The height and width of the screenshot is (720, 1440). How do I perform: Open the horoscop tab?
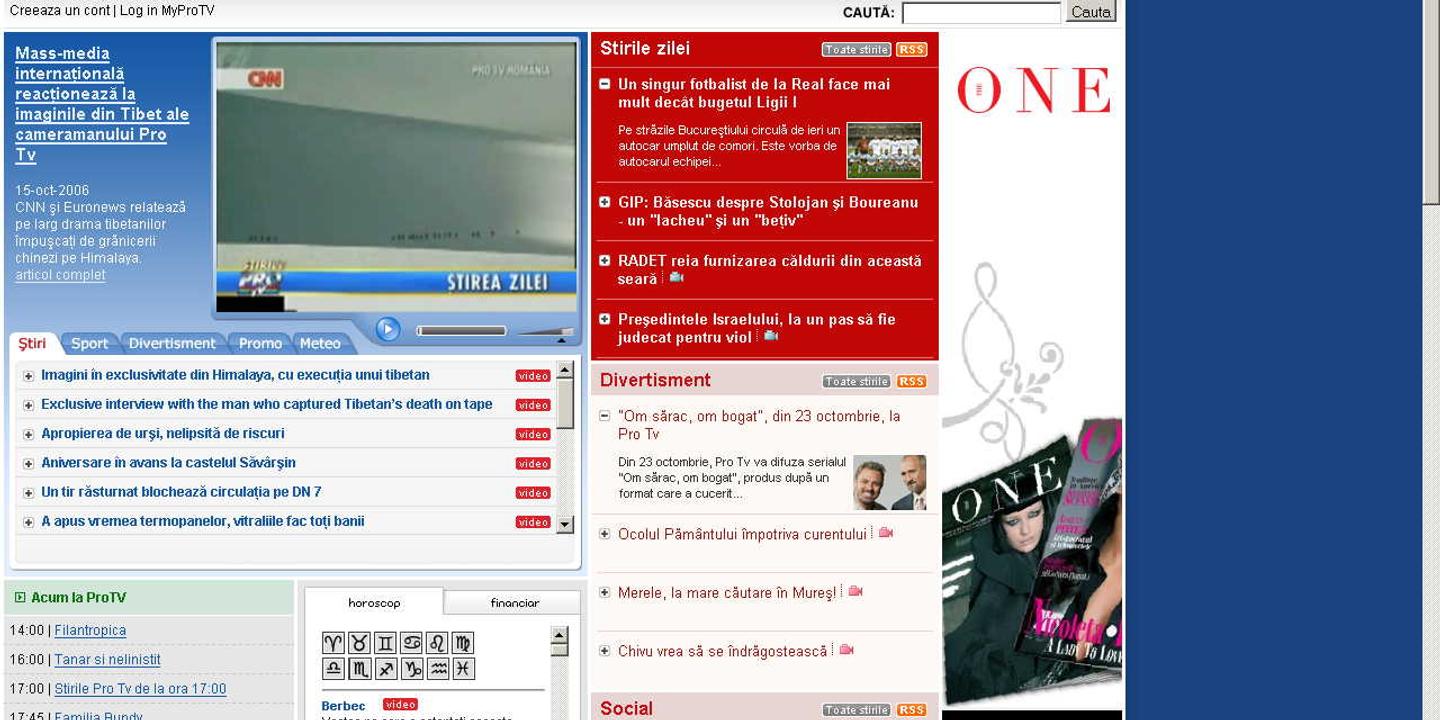click(x=374, y=602)
